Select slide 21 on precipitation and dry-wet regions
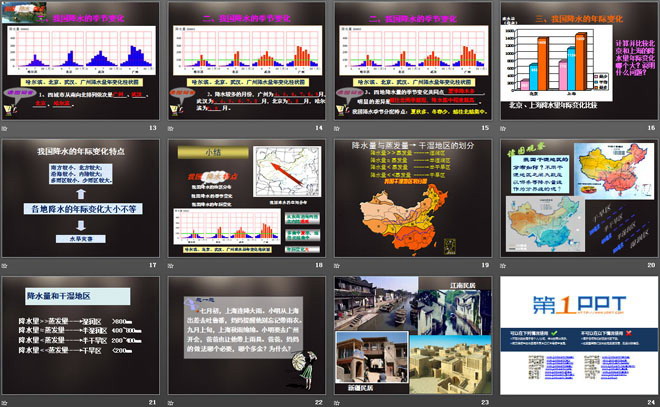Viewport: 660px width, 407px height. point(82,335)
